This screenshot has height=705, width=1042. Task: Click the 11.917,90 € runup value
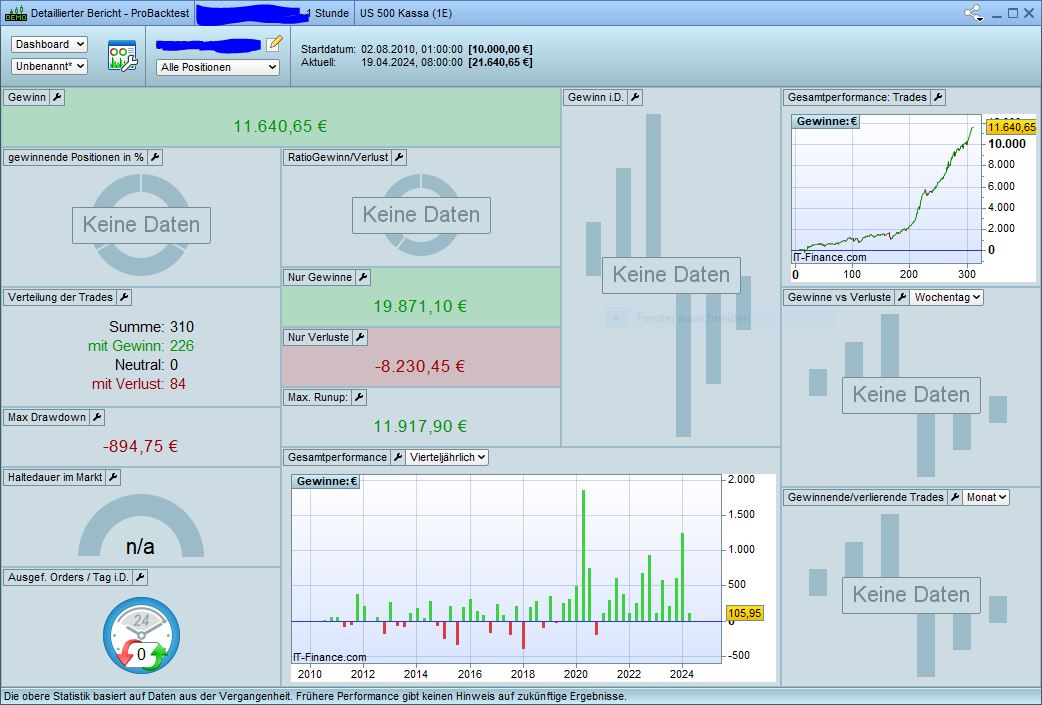tap(420, 426)
